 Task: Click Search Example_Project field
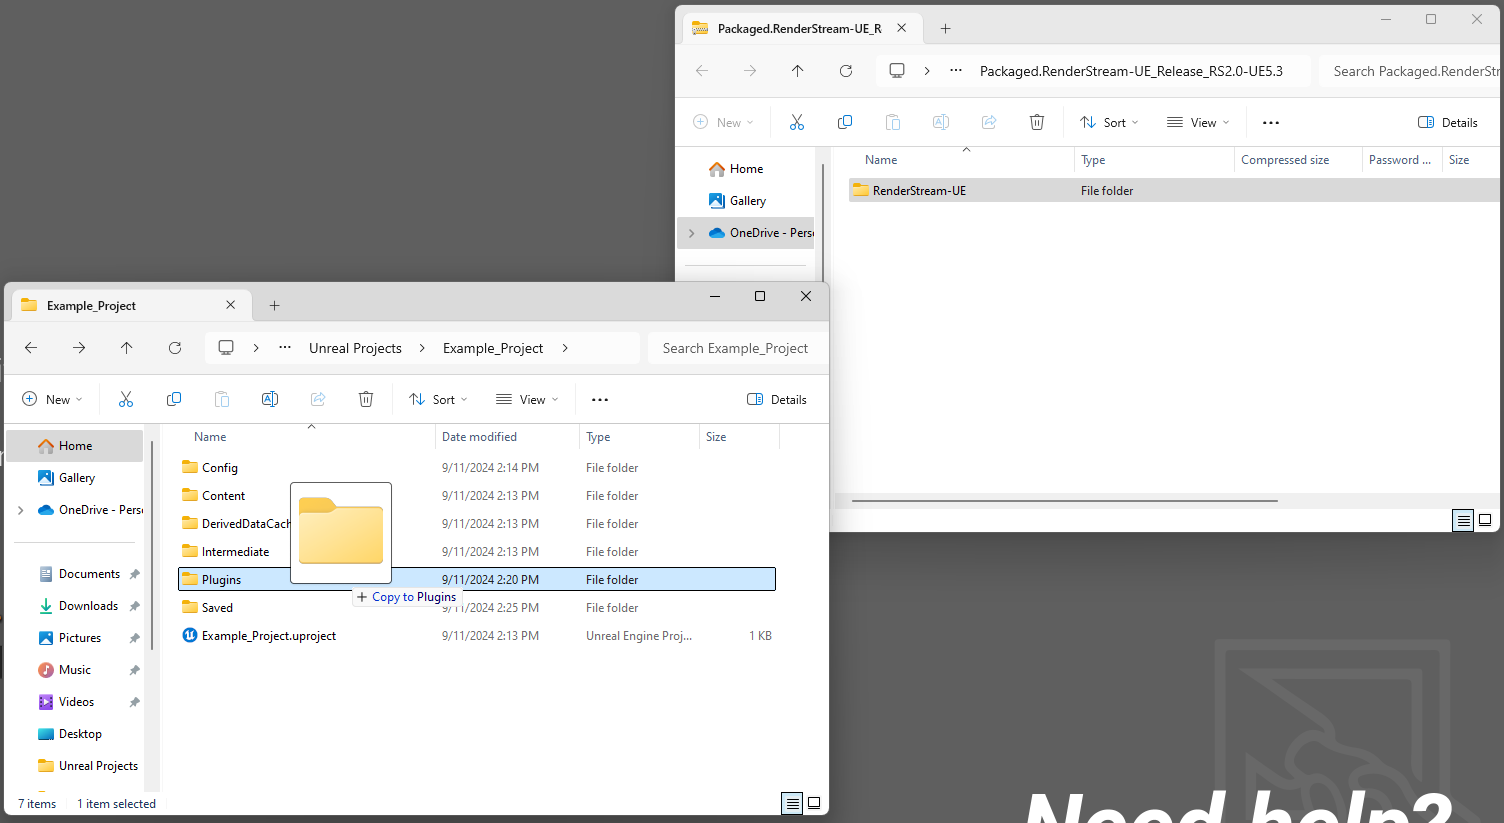click(x=738, y=348)
